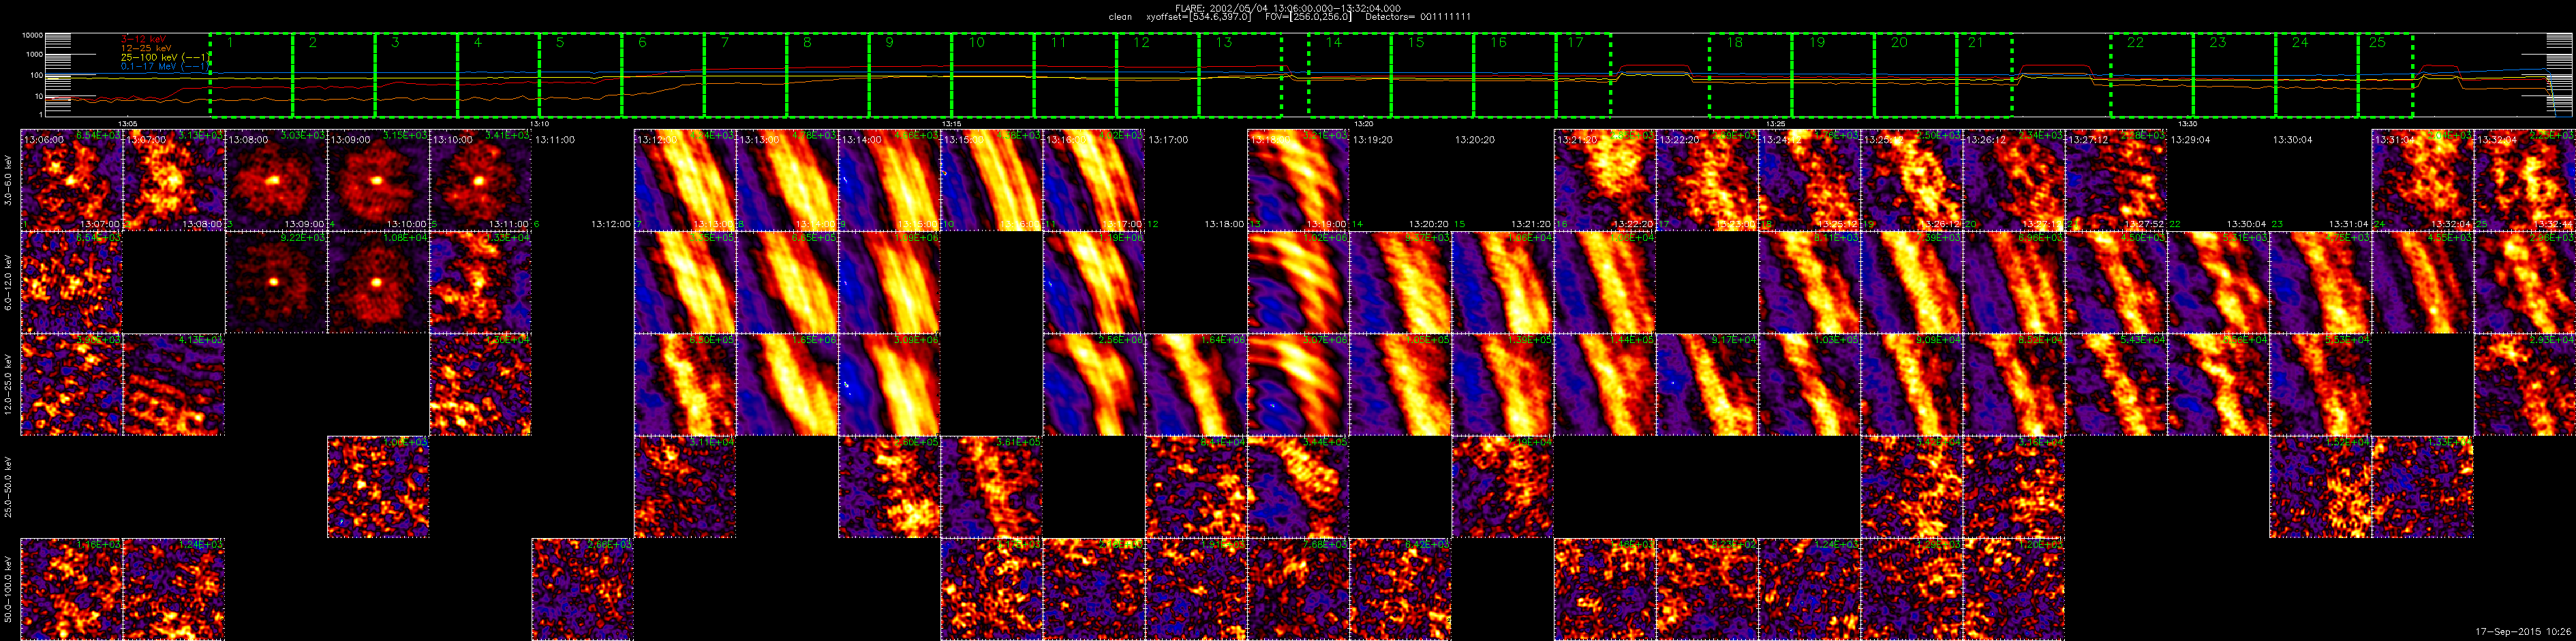Viewport: 2576px width, 641px height.
Task: Select time interval 13 on the light curve
Action: 1240,75
